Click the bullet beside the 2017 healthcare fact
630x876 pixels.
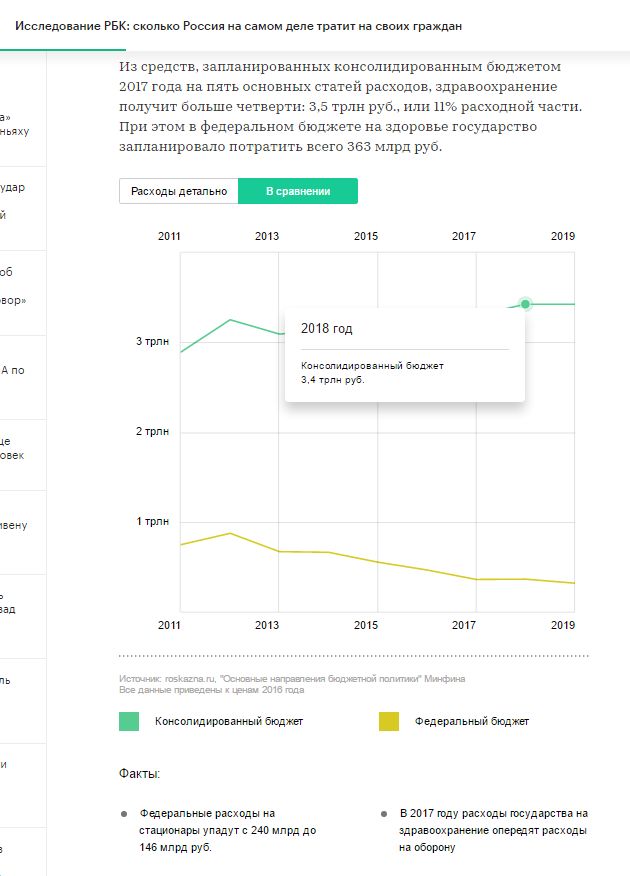pos(384,814)
